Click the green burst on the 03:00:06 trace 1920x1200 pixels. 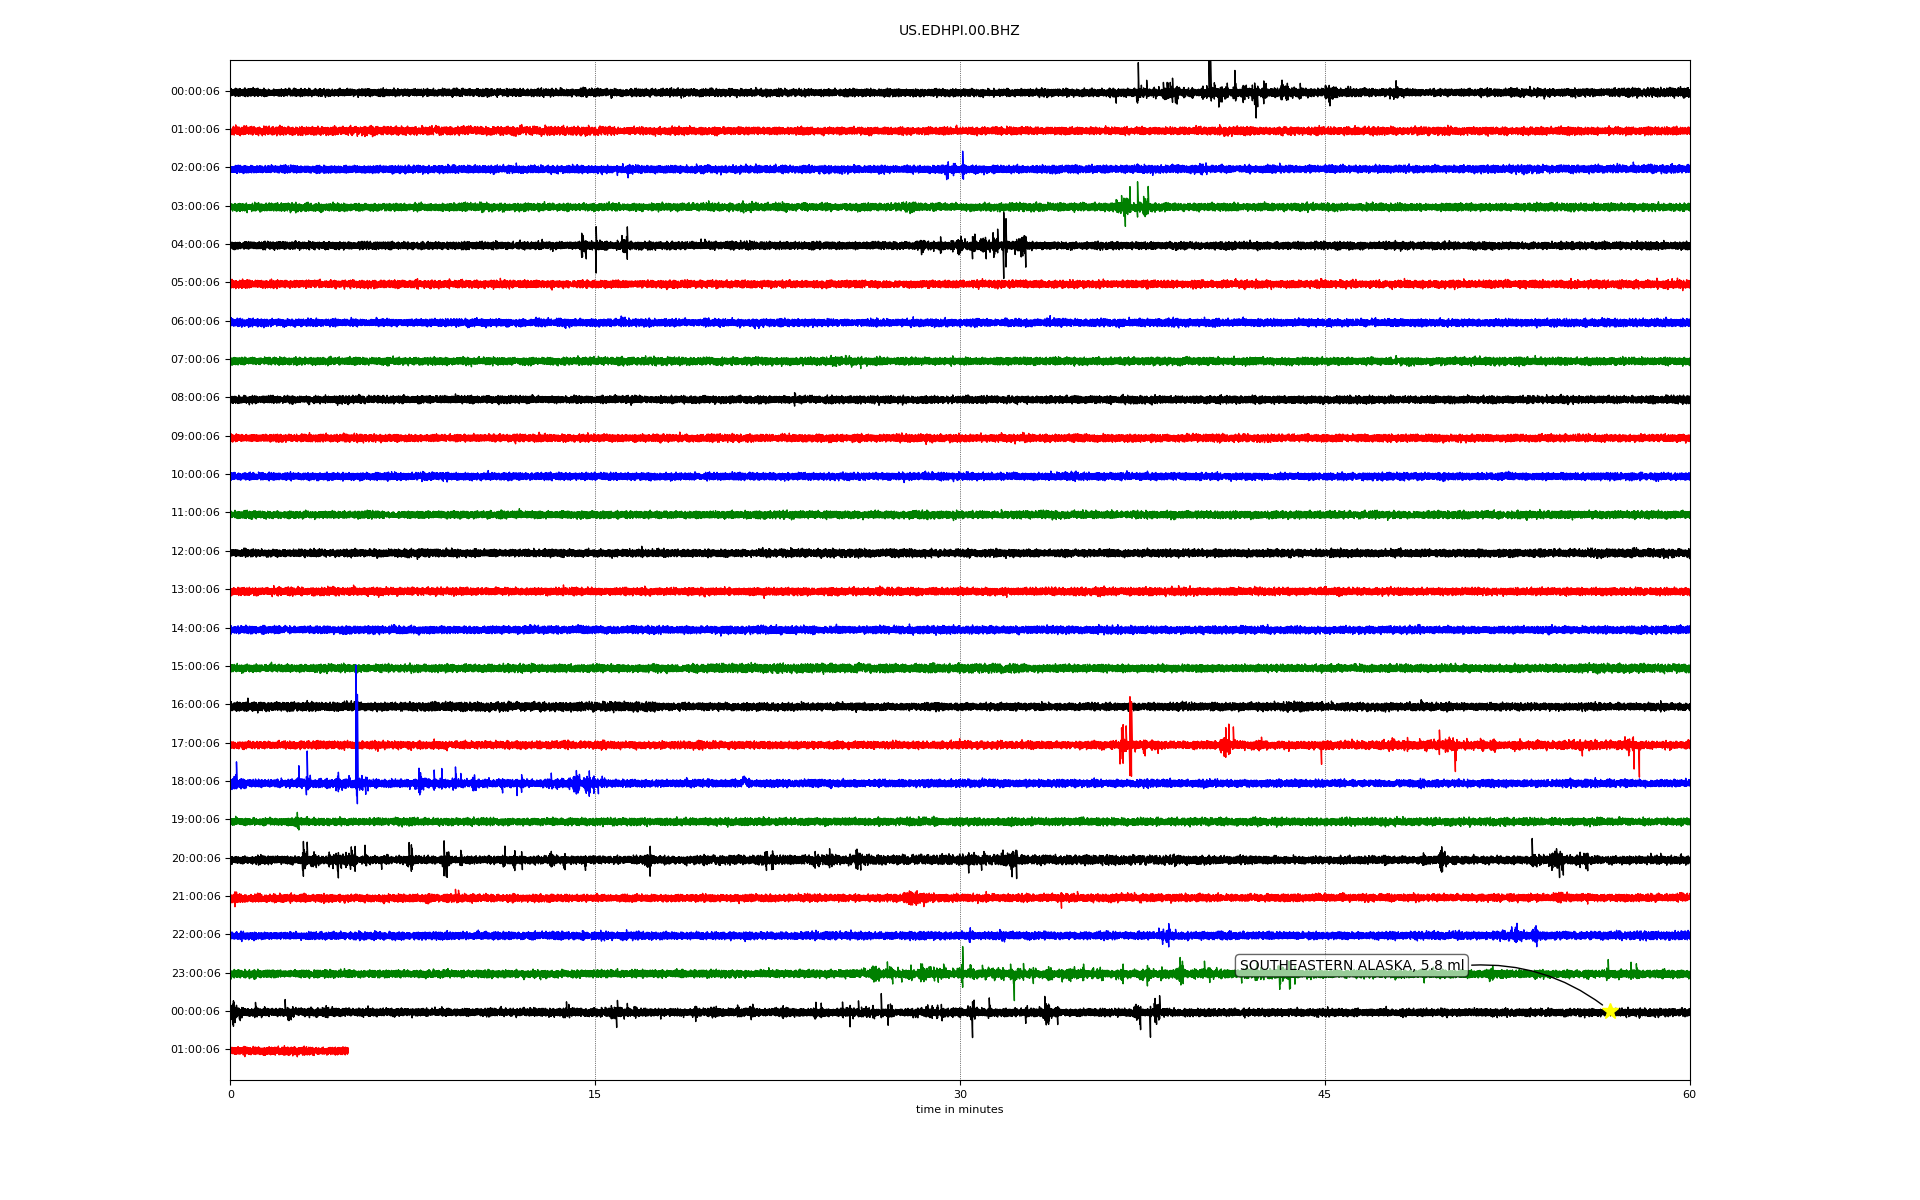[x=1134, y=204]
